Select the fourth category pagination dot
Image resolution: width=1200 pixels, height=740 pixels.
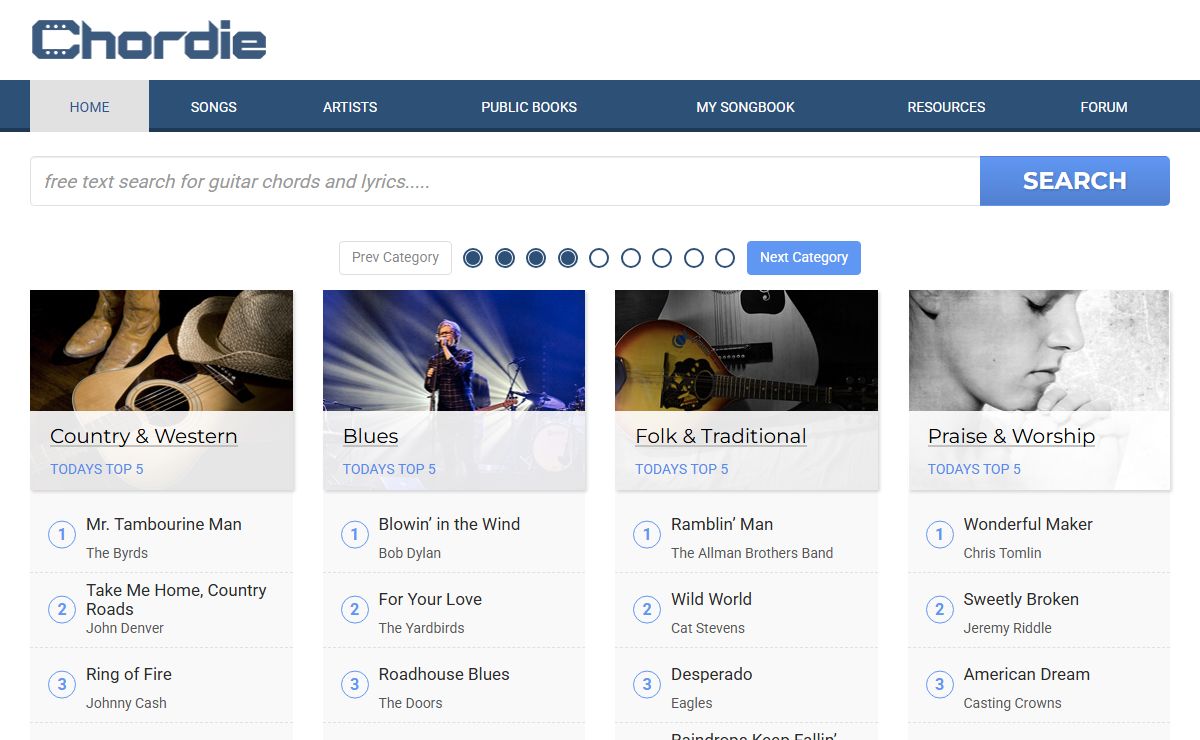pyautogui.click(x=568, y=258)
